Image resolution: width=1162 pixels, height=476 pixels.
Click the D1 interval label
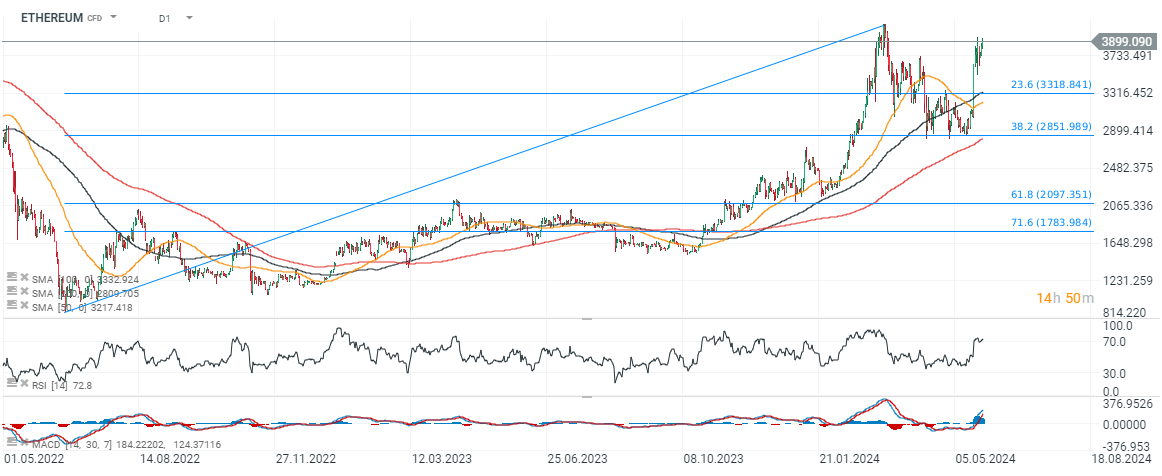[165, 18]
